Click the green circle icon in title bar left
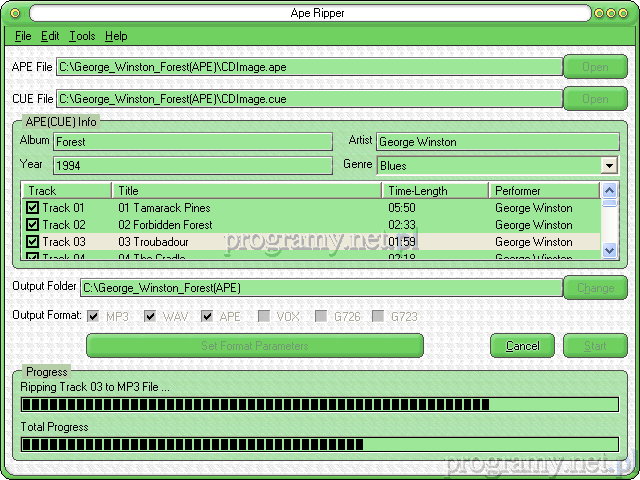Image resolution: width=640 pixels, height=480 pixels. tap(17, 13)
